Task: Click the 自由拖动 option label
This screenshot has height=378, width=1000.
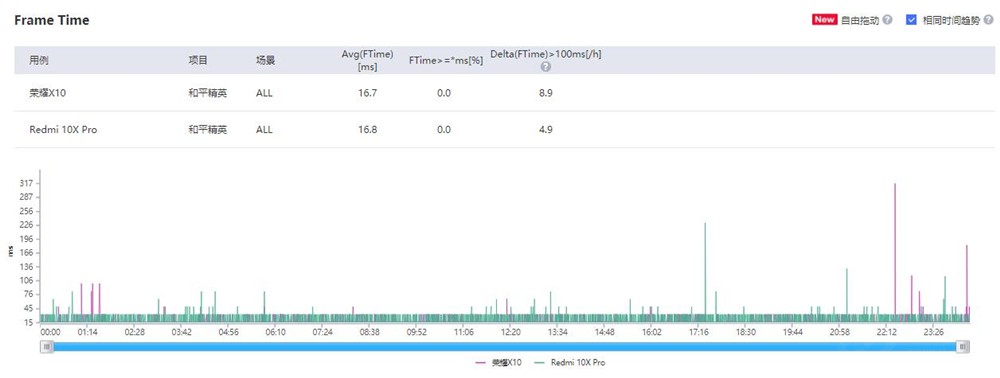Action: click(x=860, y=20)
